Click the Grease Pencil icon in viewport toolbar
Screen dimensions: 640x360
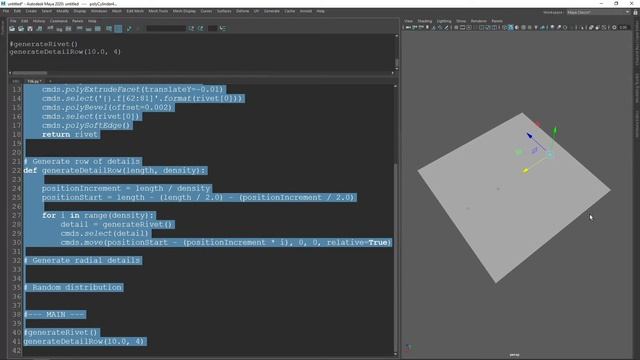pos(446,27)
